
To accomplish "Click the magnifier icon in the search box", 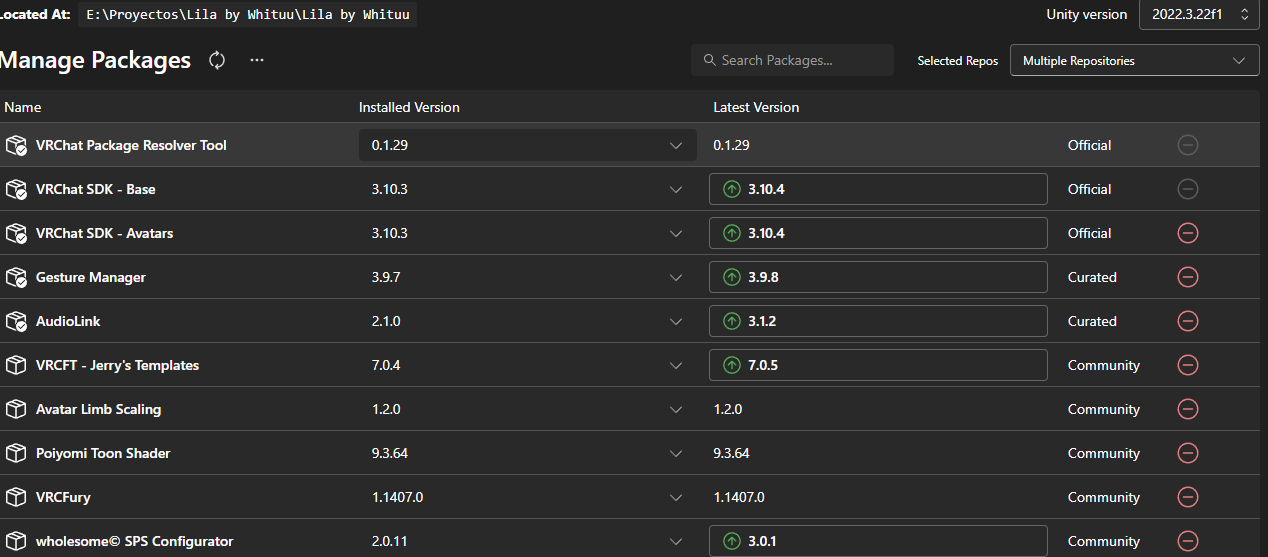I will (x=709, y=60).
